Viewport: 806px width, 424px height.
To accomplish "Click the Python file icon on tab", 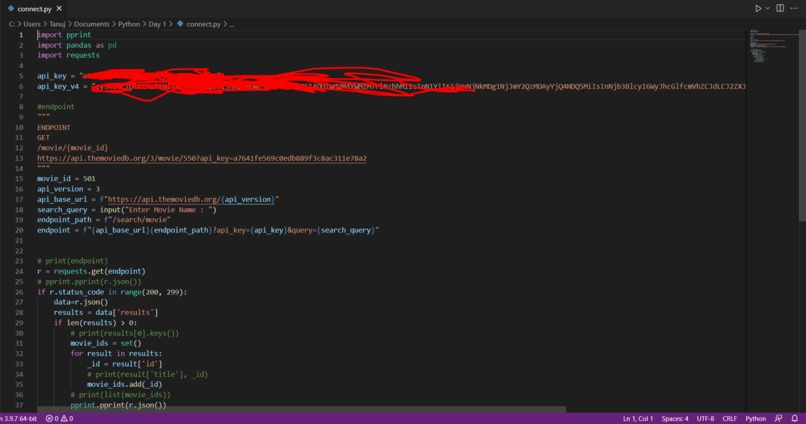I will tap(11, 8).
